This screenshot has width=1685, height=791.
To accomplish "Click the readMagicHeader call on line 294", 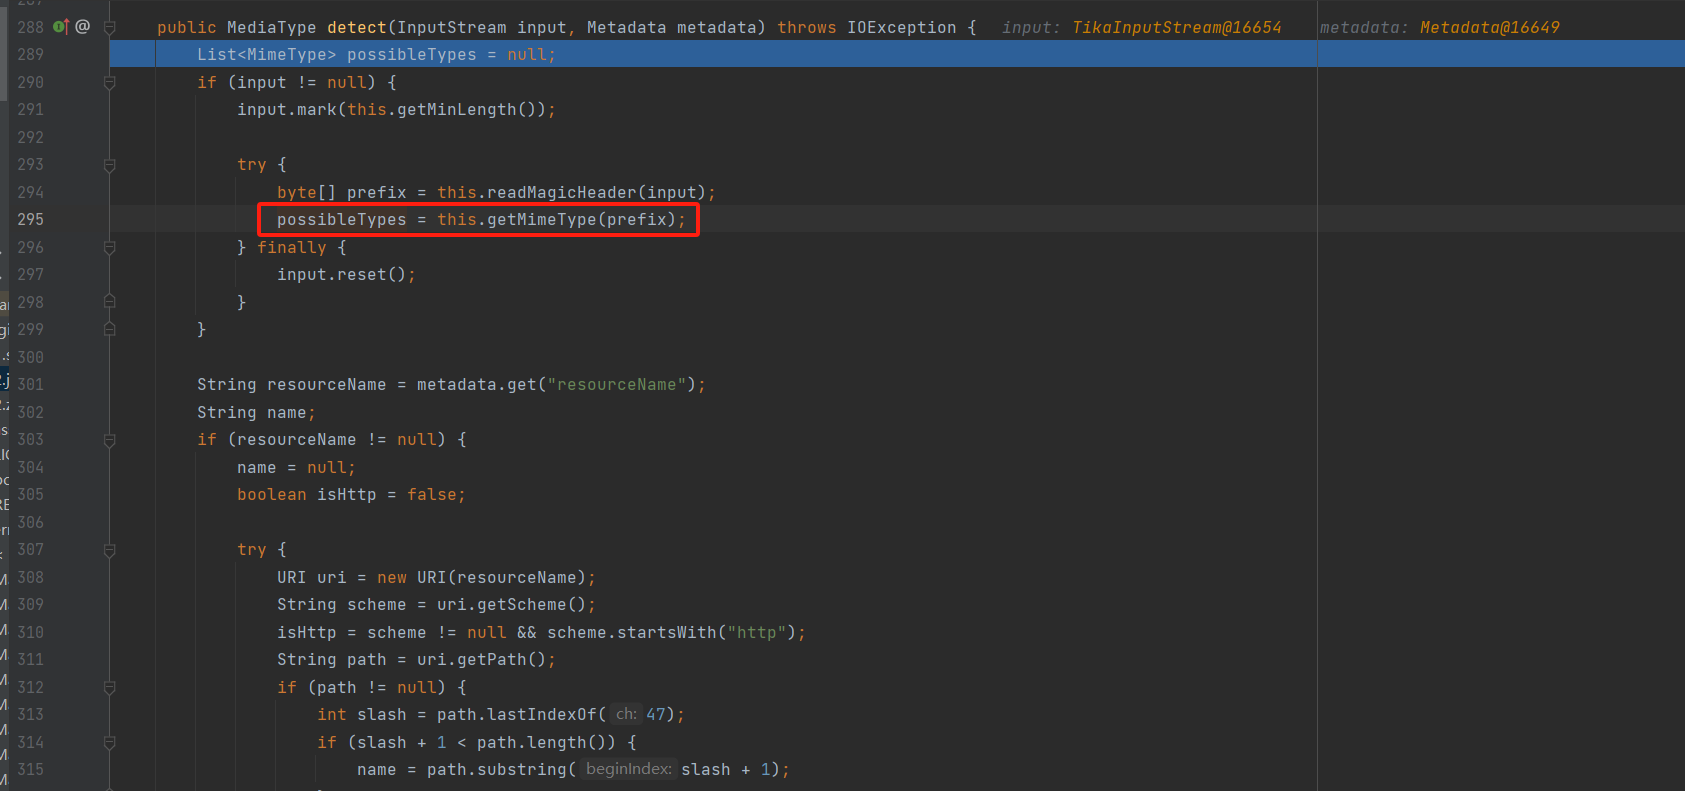I will click(x=561, y=192).
